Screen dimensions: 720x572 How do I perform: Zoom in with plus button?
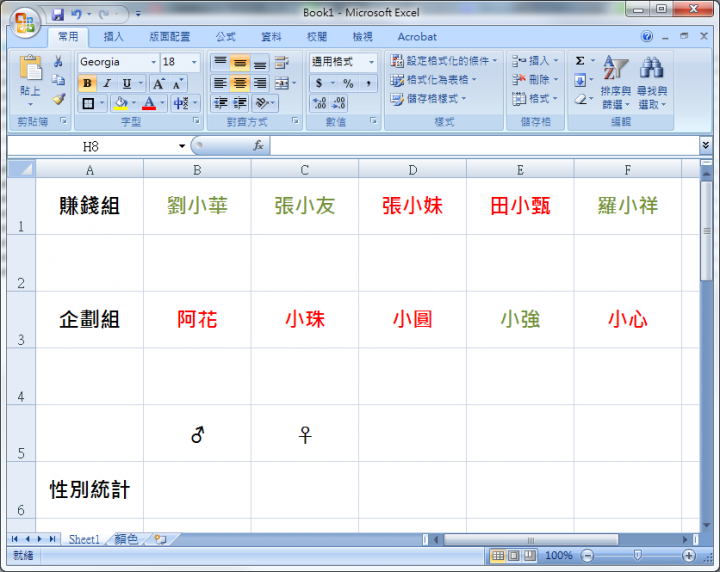[x=688, y=556]
